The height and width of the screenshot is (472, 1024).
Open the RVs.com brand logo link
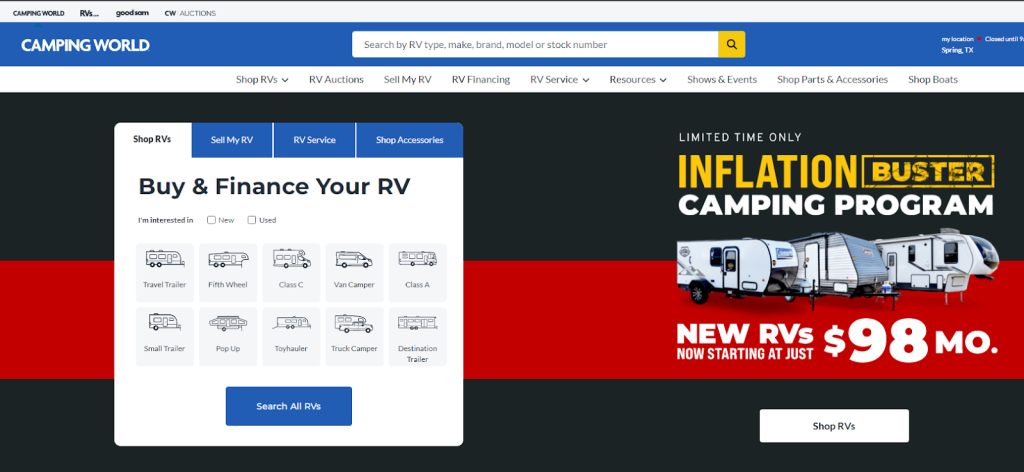[x=89, y=13]
